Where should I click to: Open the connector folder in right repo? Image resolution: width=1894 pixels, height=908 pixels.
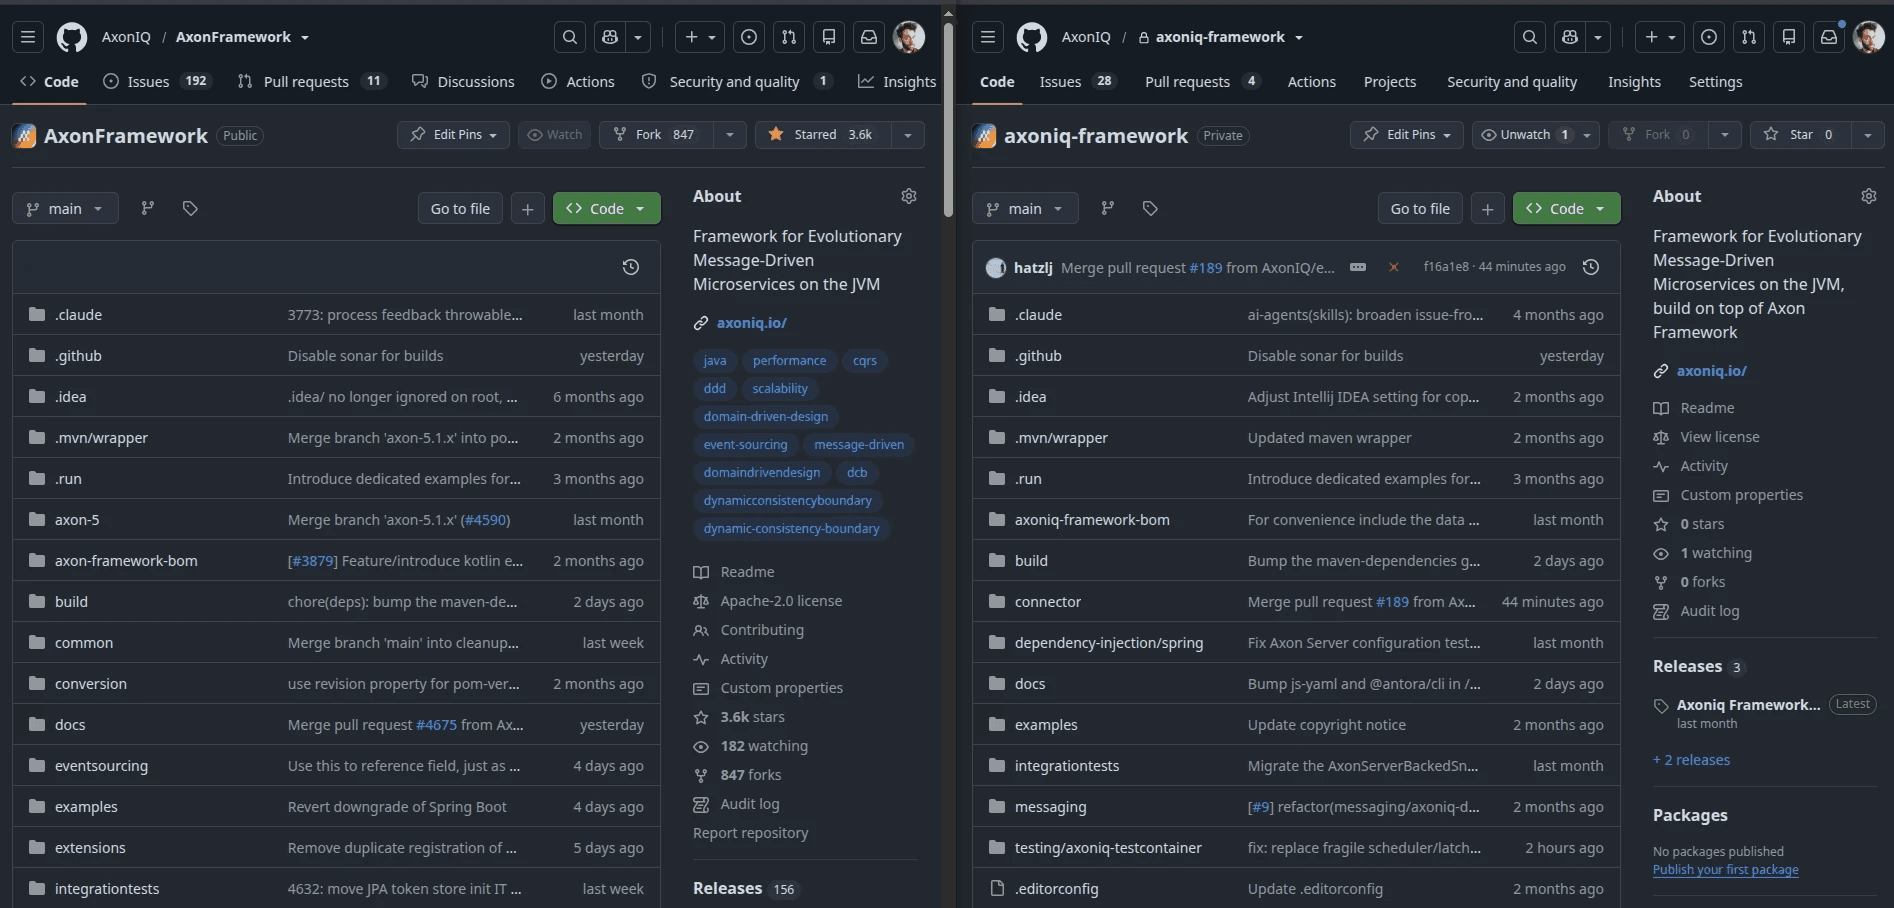tap(1048, 602)
